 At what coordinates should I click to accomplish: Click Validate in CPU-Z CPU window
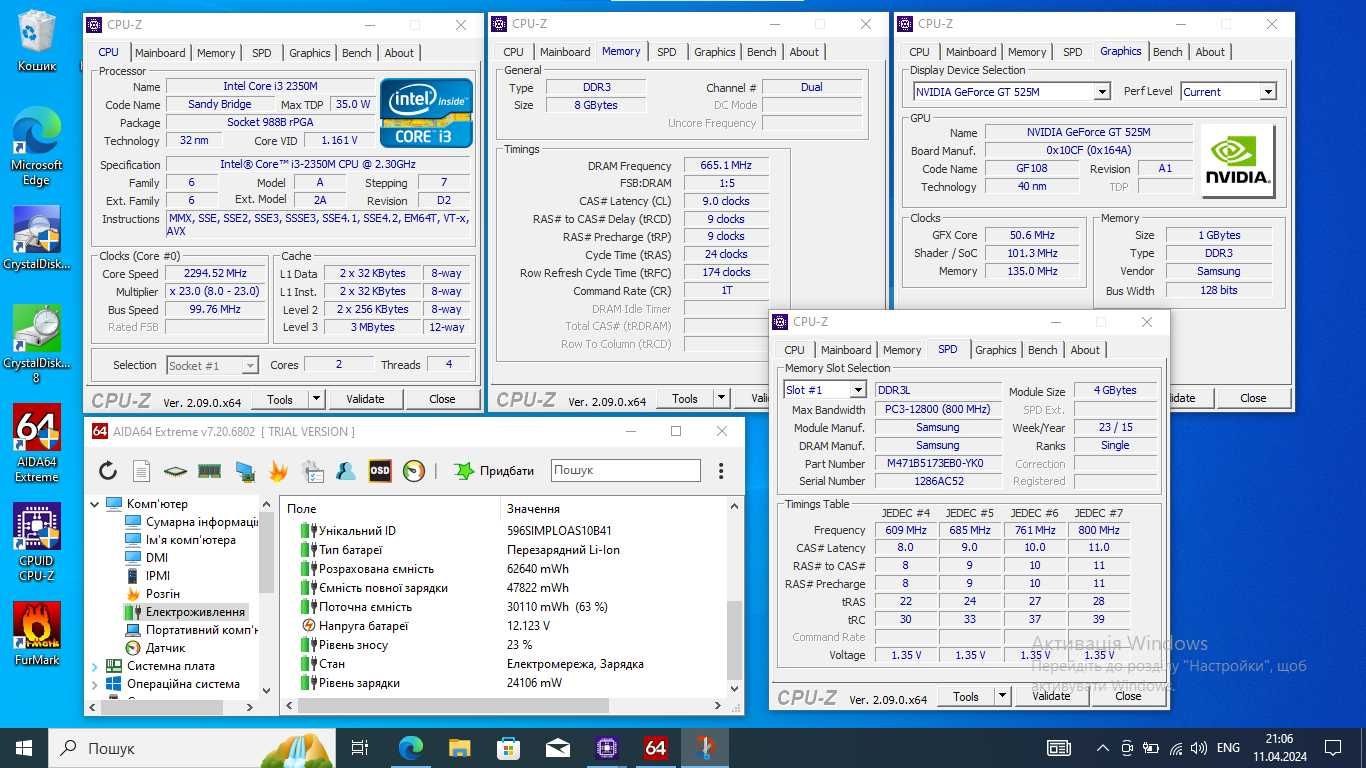[365, 399]
